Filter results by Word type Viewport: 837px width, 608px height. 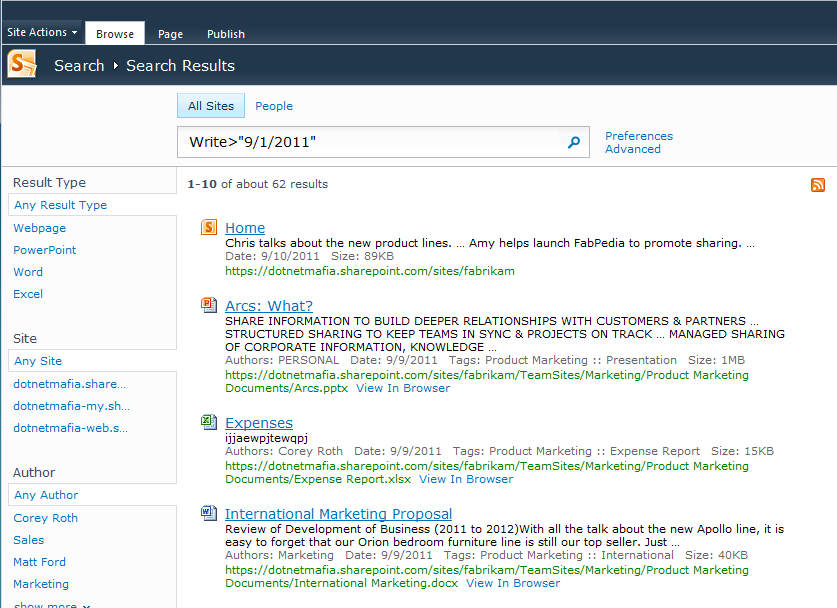28,272
